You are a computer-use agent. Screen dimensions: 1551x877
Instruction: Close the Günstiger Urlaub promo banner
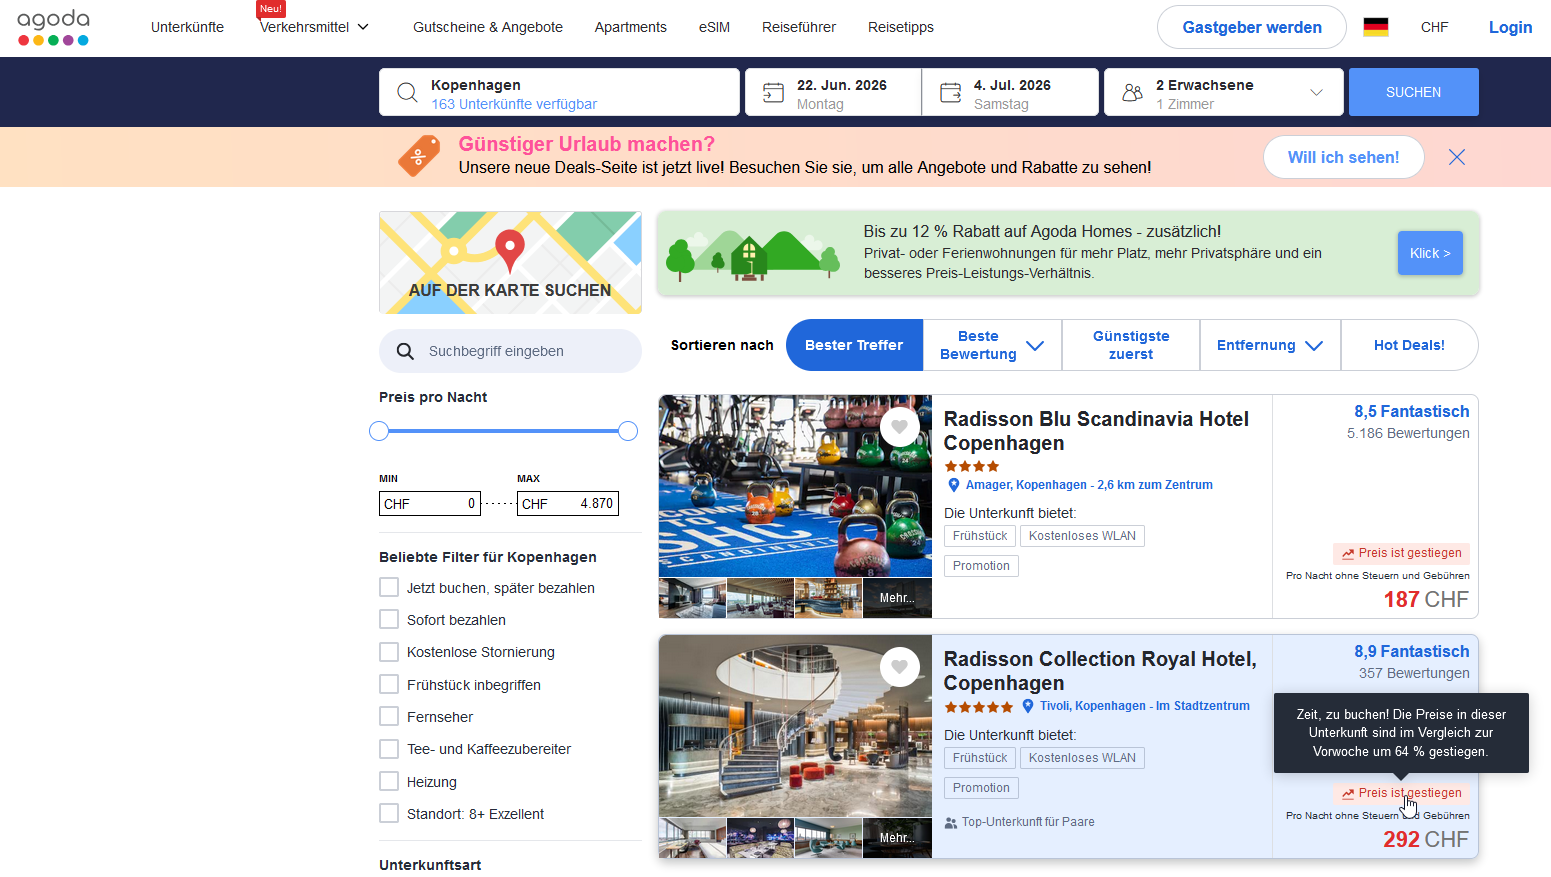(x=1456, y=157)
